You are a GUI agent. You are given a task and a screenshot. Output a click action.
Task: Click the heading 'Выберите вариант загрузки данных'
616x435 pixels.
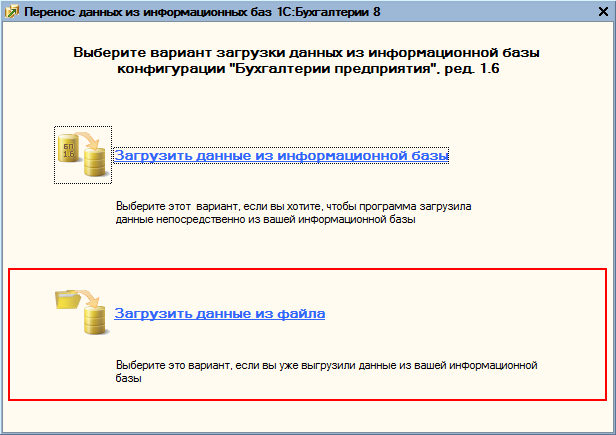tap(307, 61)
